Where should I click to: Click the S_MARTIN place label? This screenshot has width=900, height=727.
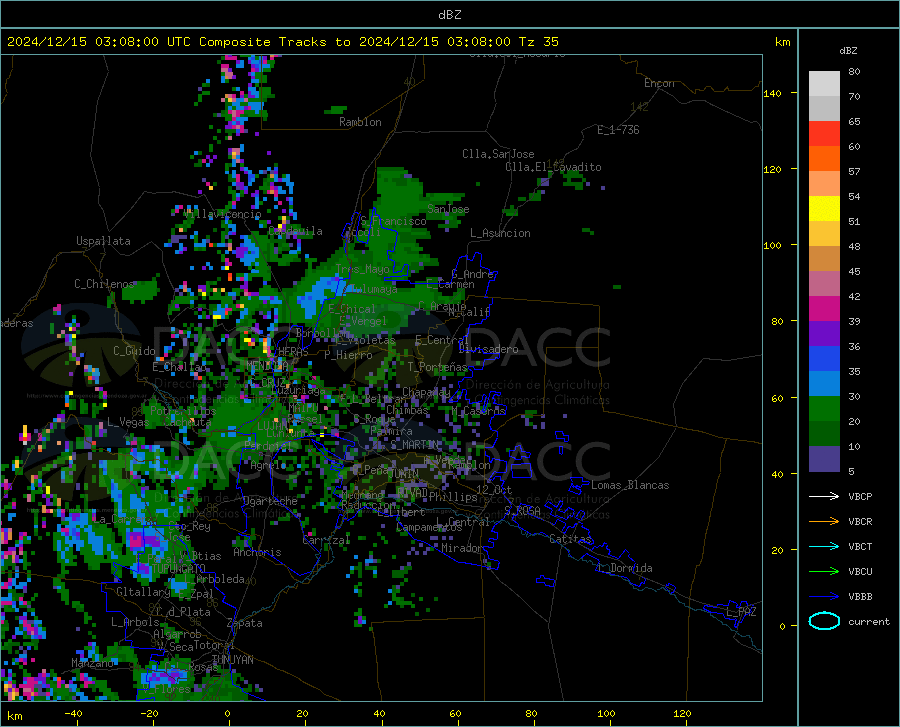coord(416,445)
